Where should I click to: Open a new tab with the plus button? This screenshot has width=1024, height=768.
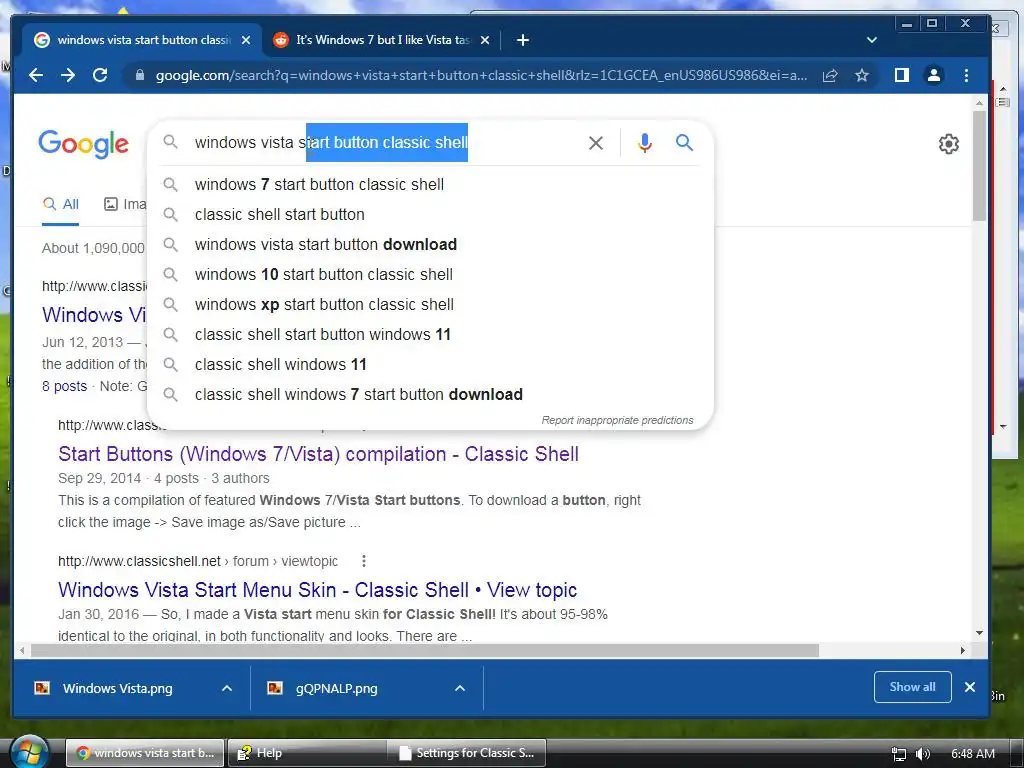point(522,40)
